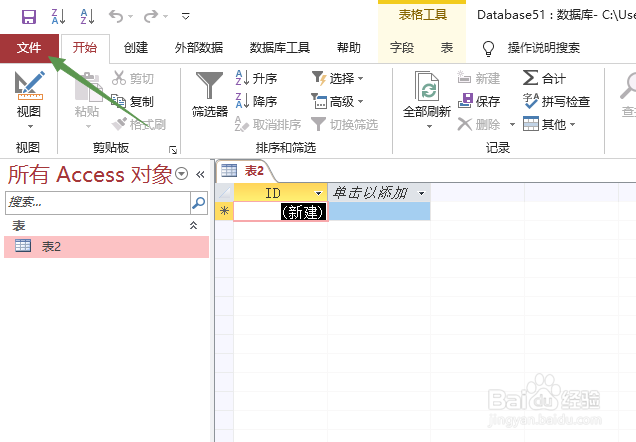
Task: Click the 筛选器 funnel icon
Action: (x=209, y=86)
